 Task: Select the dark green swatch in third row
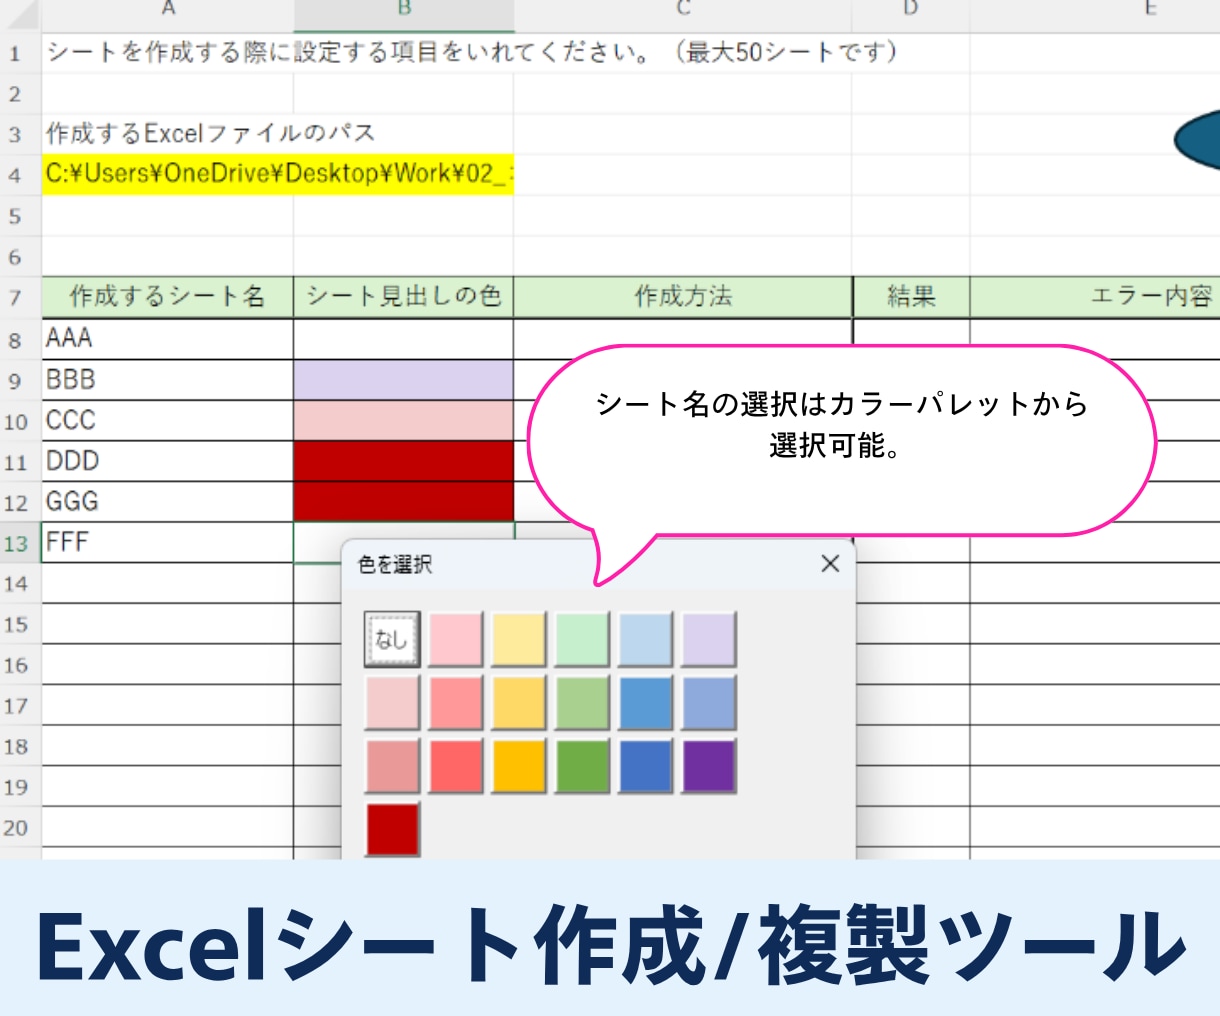(x=582, y=766)
